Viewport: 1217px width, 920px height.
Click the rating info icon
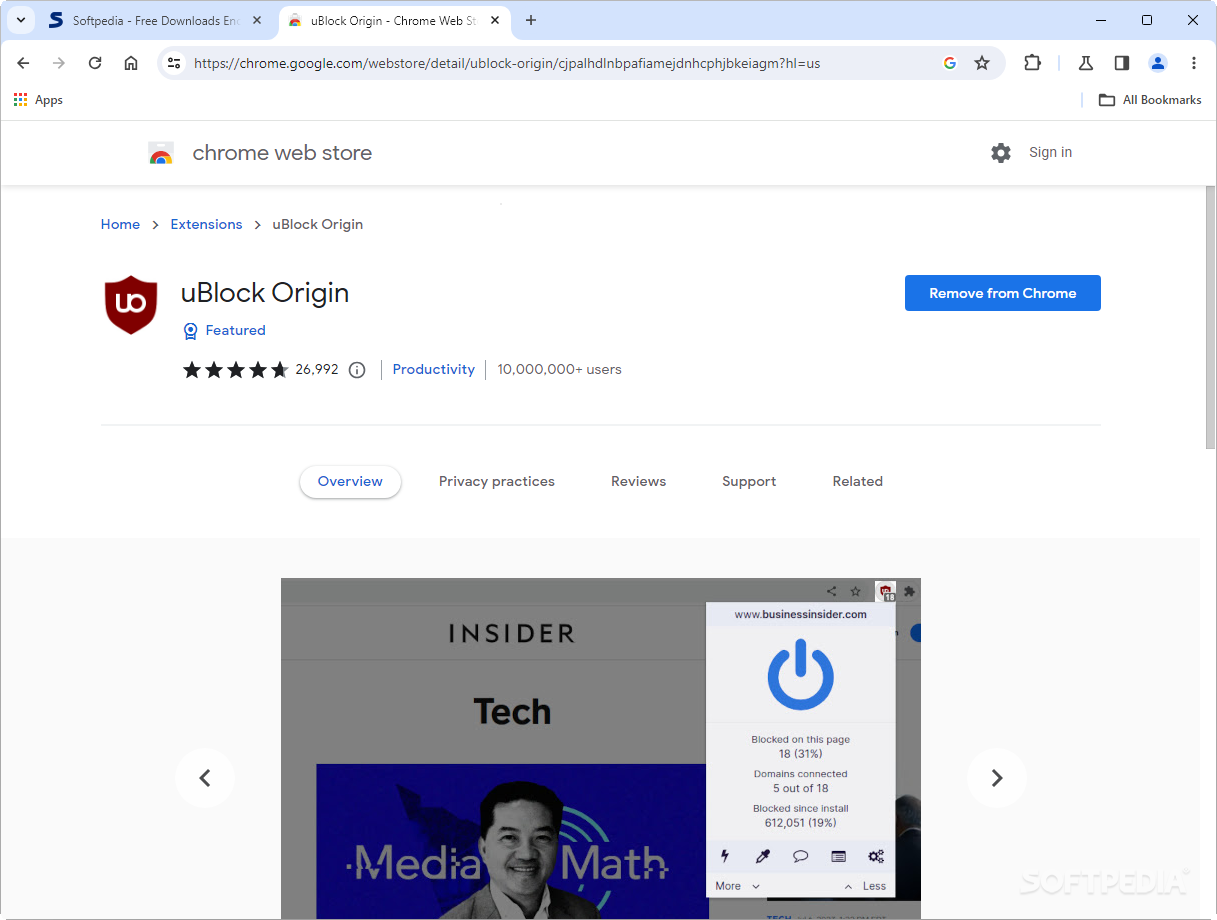[357, 370]
